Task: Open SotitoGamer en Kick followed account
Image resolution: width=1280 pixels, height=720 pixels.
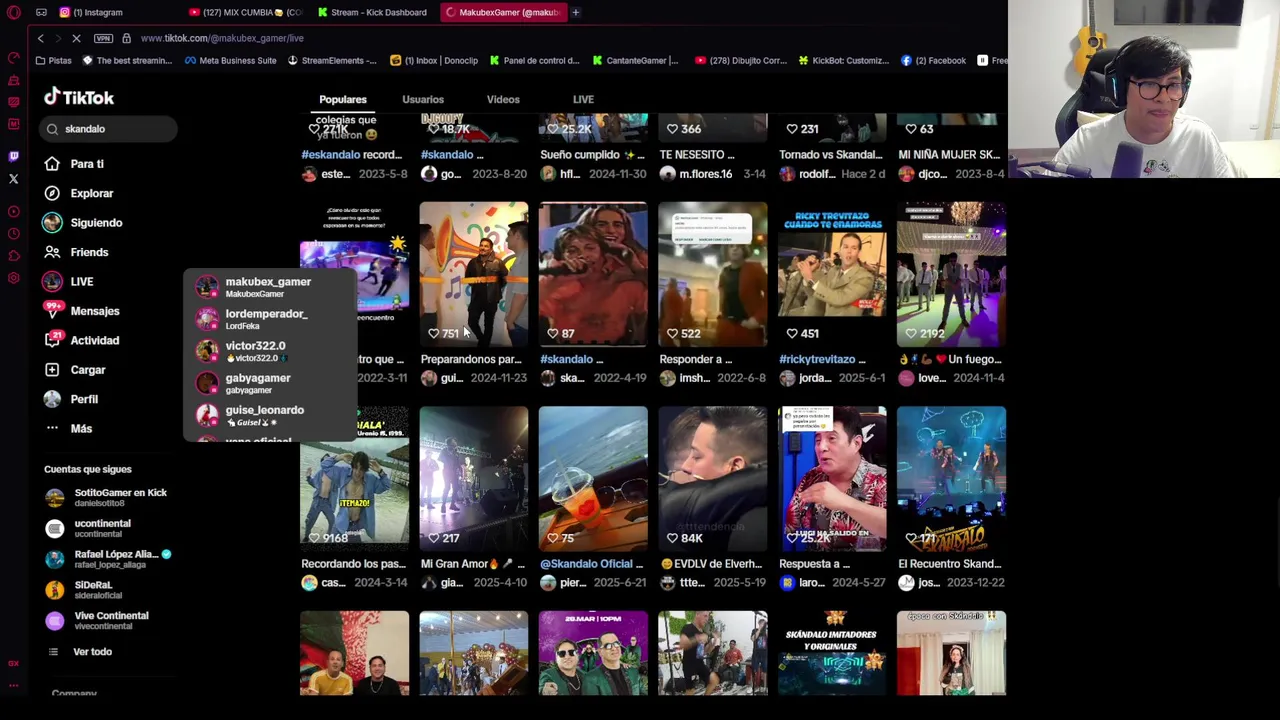Action: [x=107, y=497]
